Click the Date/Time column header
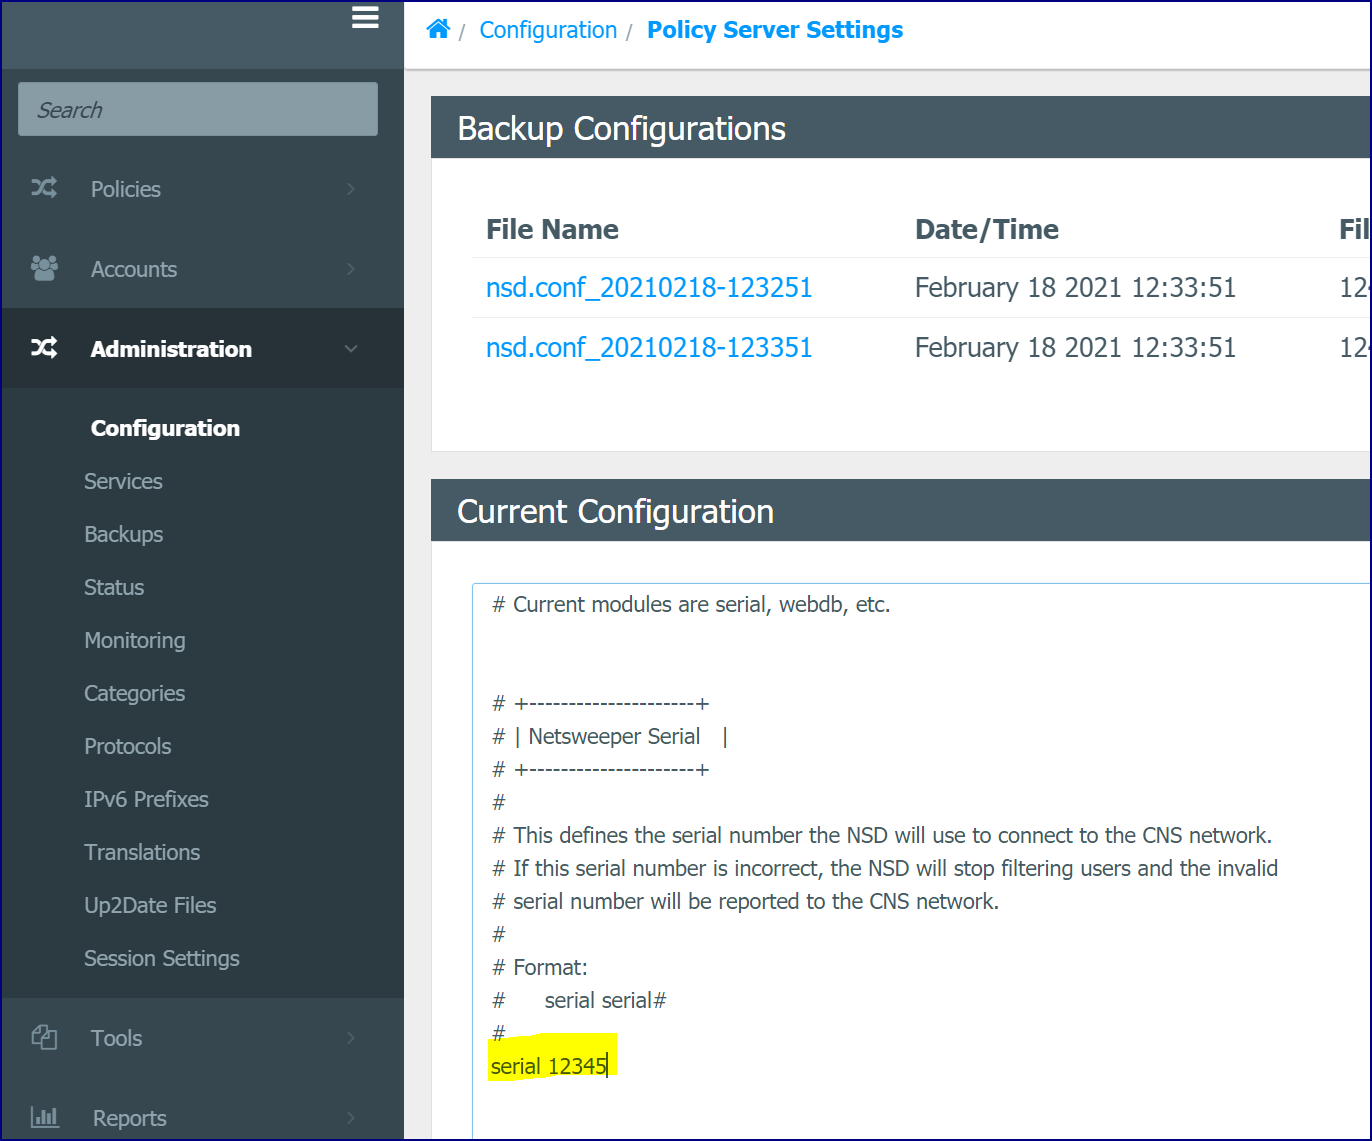This screenshot has width=1372, height=1141. click(987, 229)
